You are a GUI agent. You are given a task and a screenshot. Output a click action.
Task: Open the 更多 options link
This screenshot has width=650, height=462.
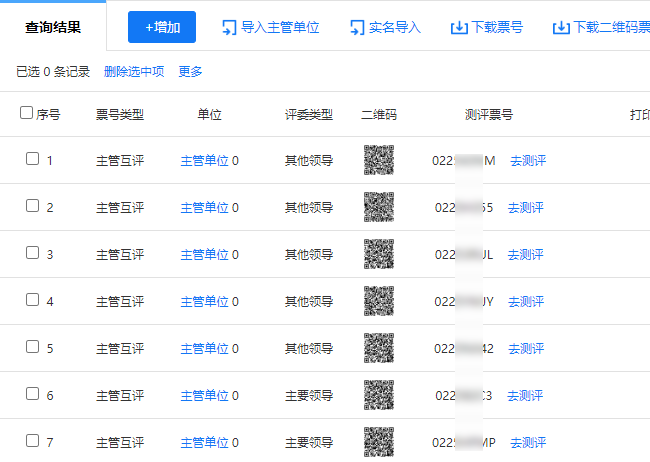coord(190,72)
